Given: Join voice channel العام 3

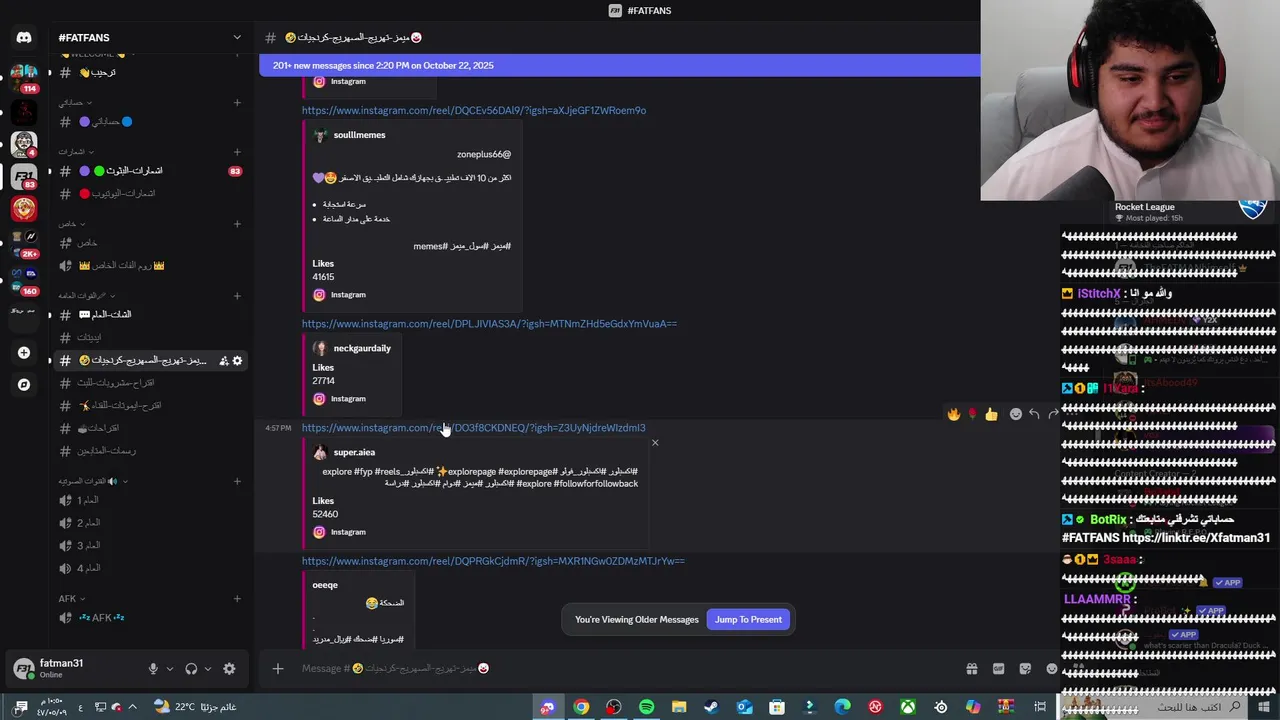Looking at the screenshot, I should (x=150, y=545).
